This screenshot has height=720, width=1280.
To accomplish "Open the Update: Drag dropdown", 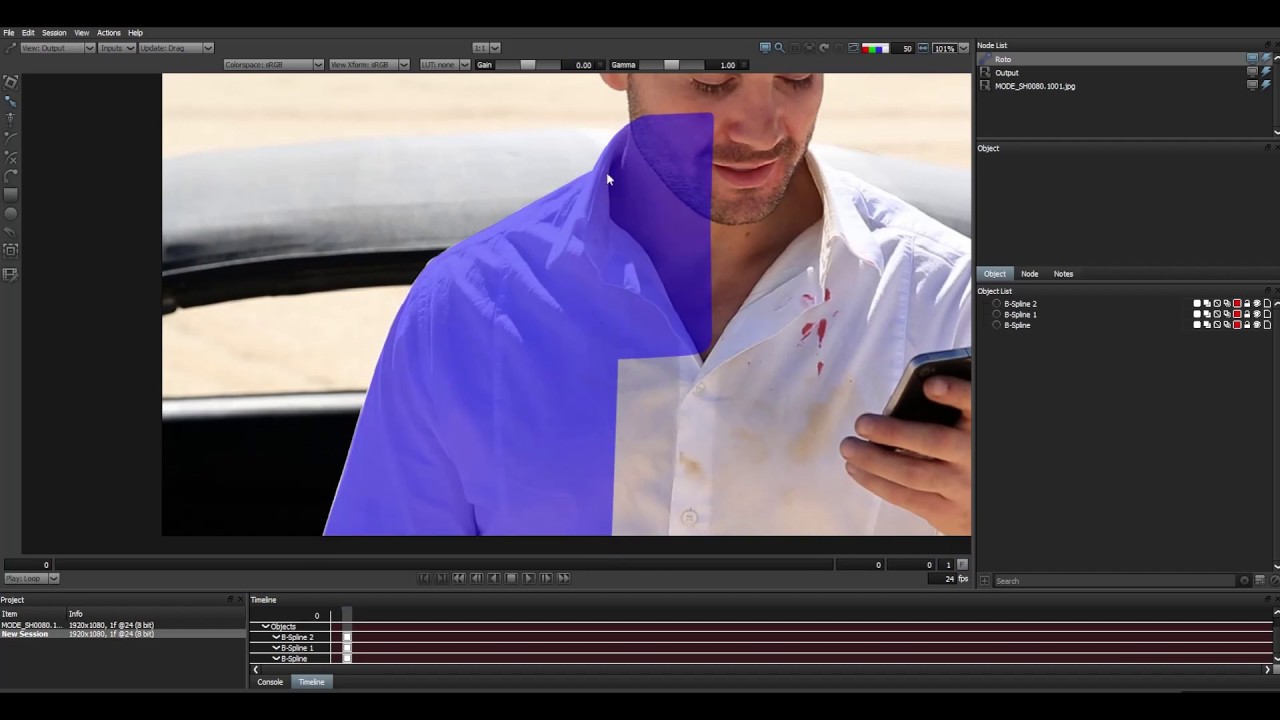I will 176,48.
